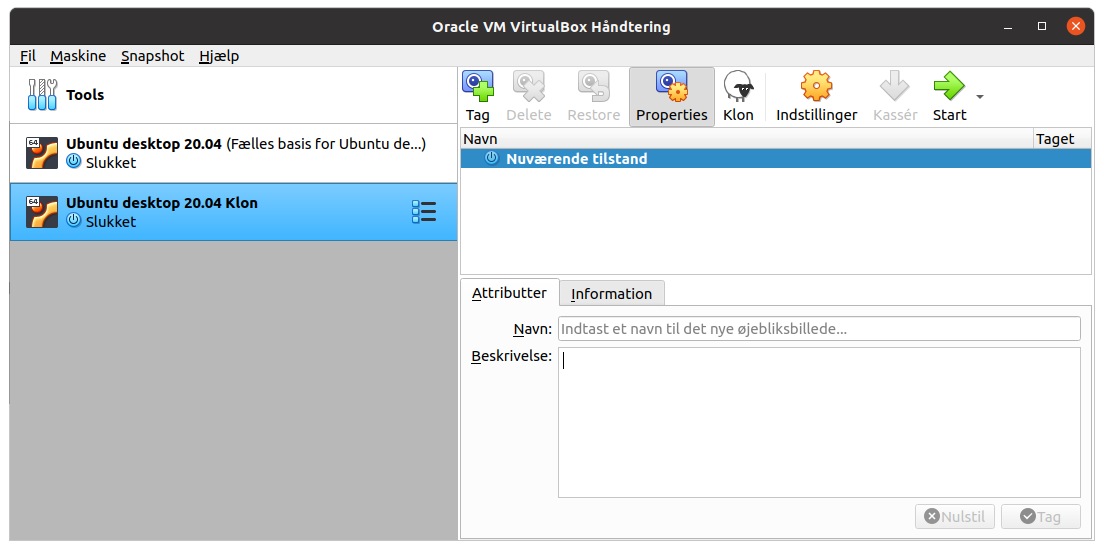Image resolution: width=1104 pixels, height=550 pixels.
Task: Focus the snapshot Navn input field
Action: click(x=819, y=329)
